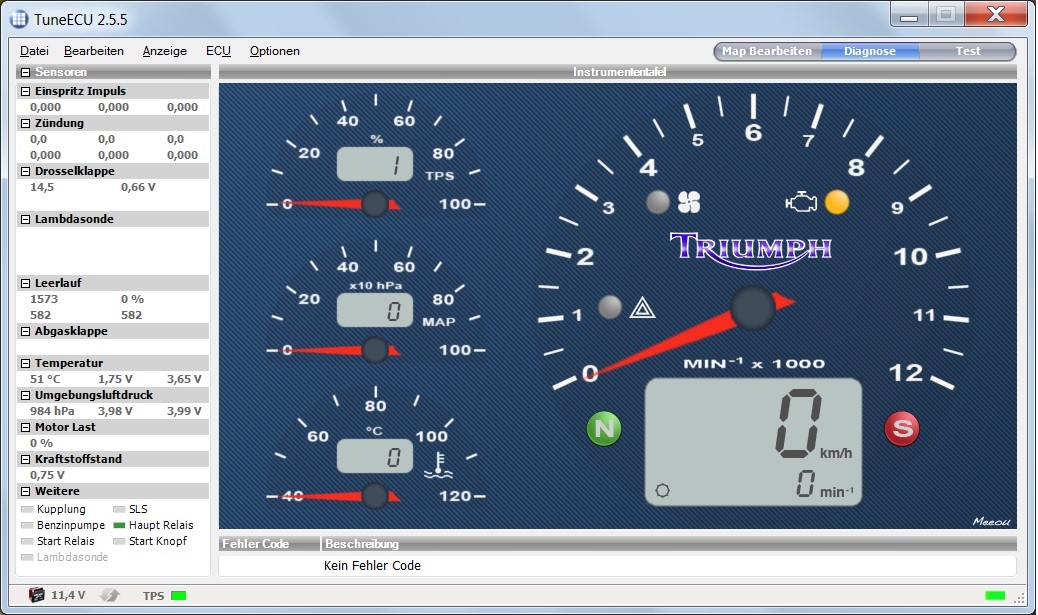Collapse the Temperatur section

[25, 363]
